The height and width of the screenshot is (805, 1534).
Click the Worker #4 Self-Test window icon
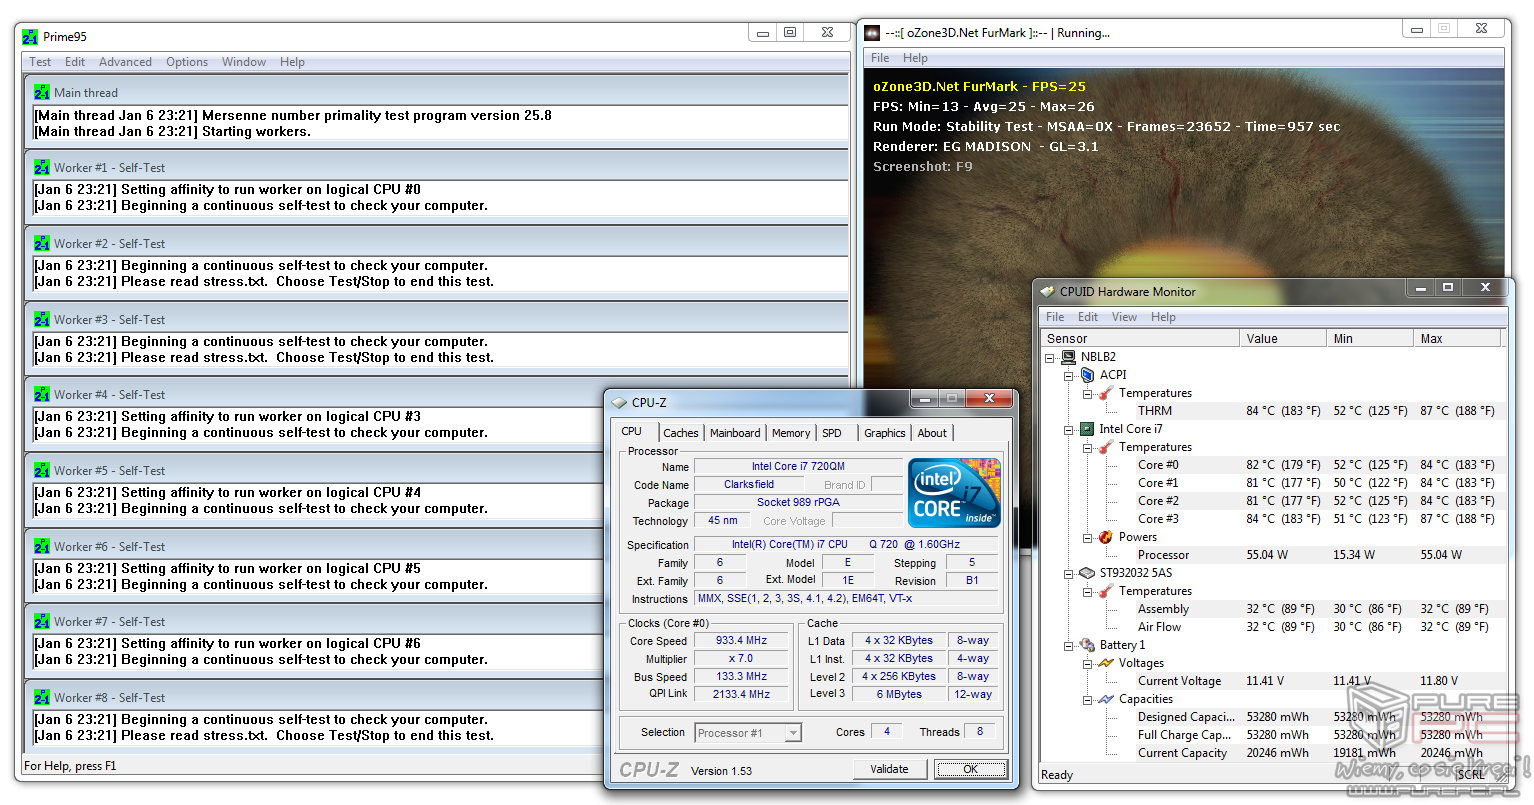coord(42,394)
